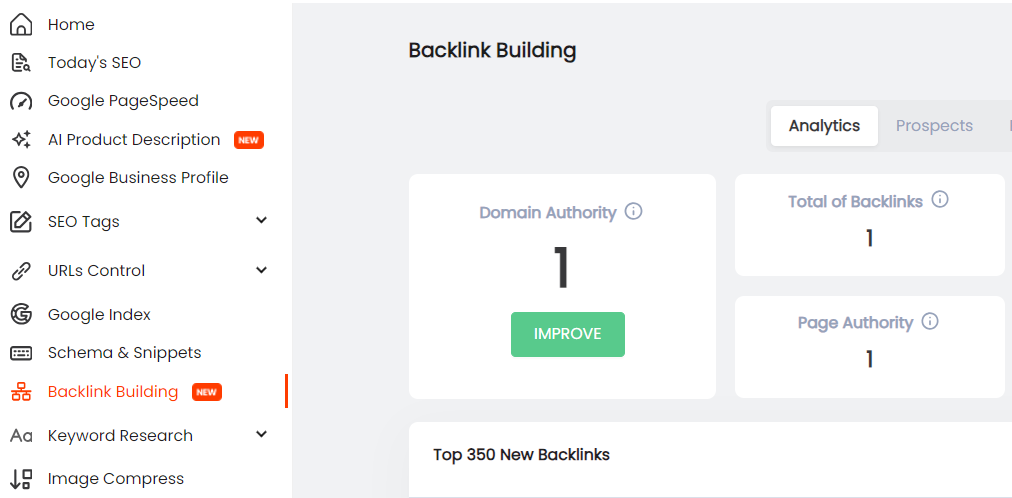
Task: Click the Top 350 New Backlinks heading
Action: 521,454
